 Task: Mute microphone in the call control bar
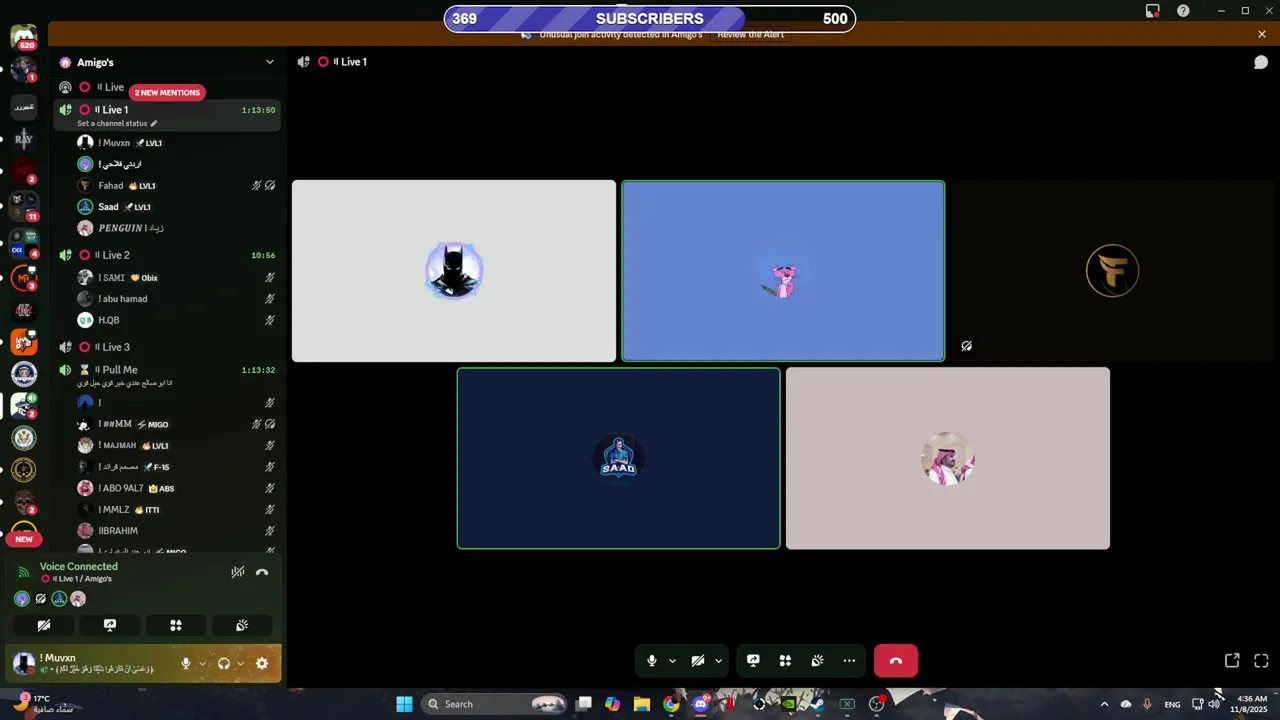[652, 661]
